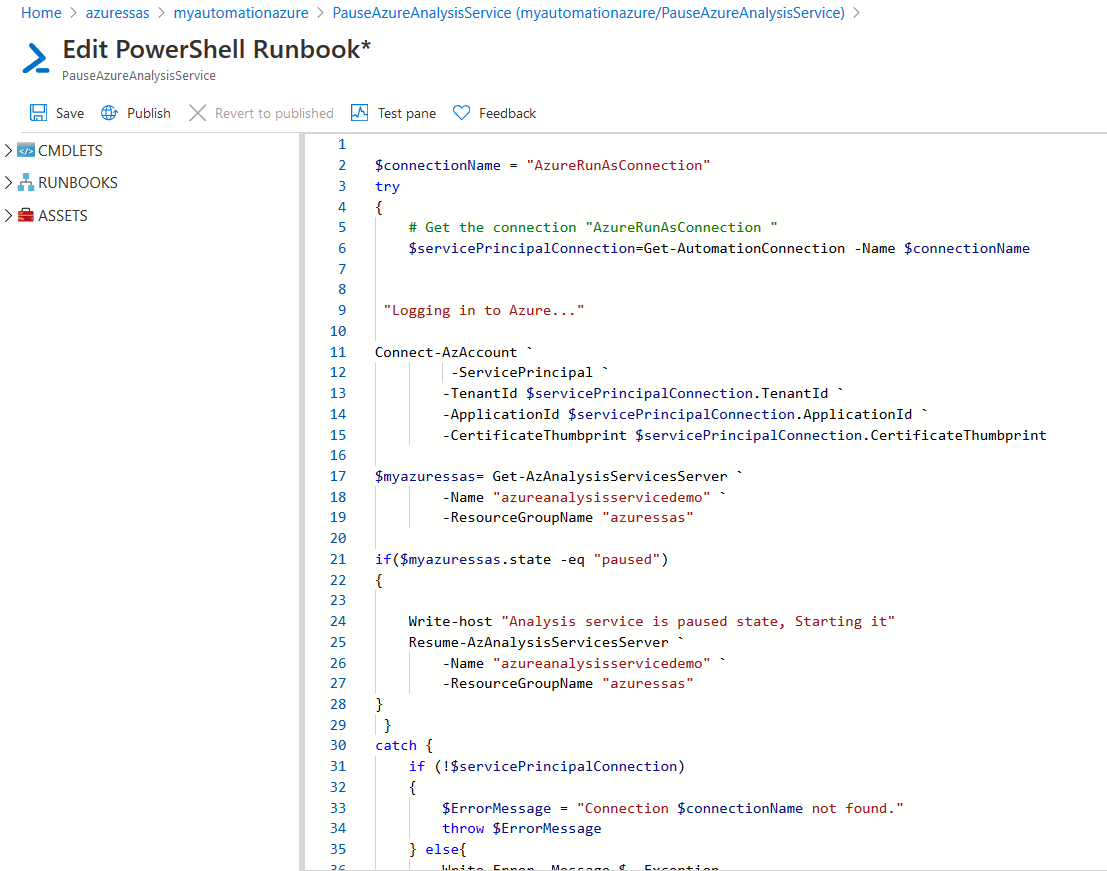The height and width of the screenshot is (871, 1107).
Task: Open myautomationazure breadcrumb link
Action: [x=241, y=13]
